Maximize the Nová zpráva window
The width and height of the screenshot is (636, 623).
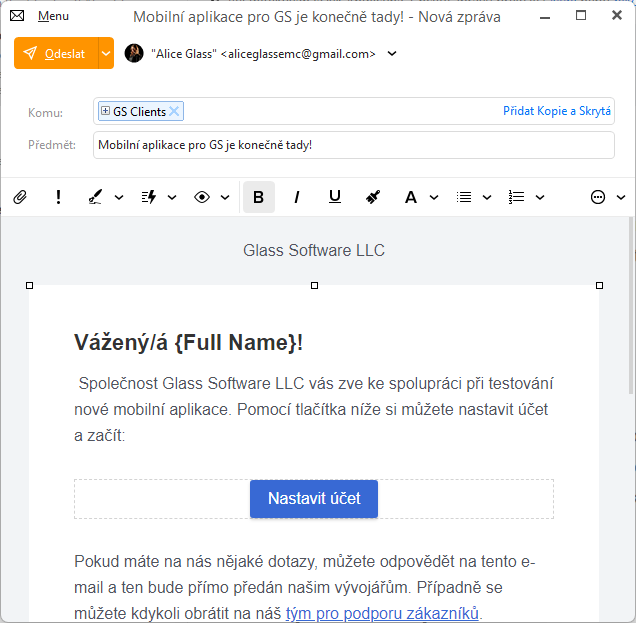[581, 16]
